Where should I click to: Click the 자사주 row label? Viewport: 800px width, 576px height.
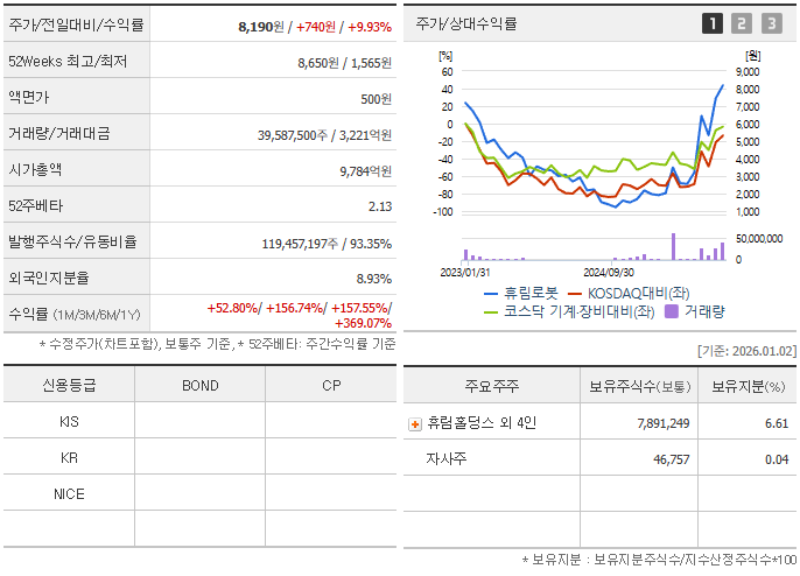coord(446,459)
